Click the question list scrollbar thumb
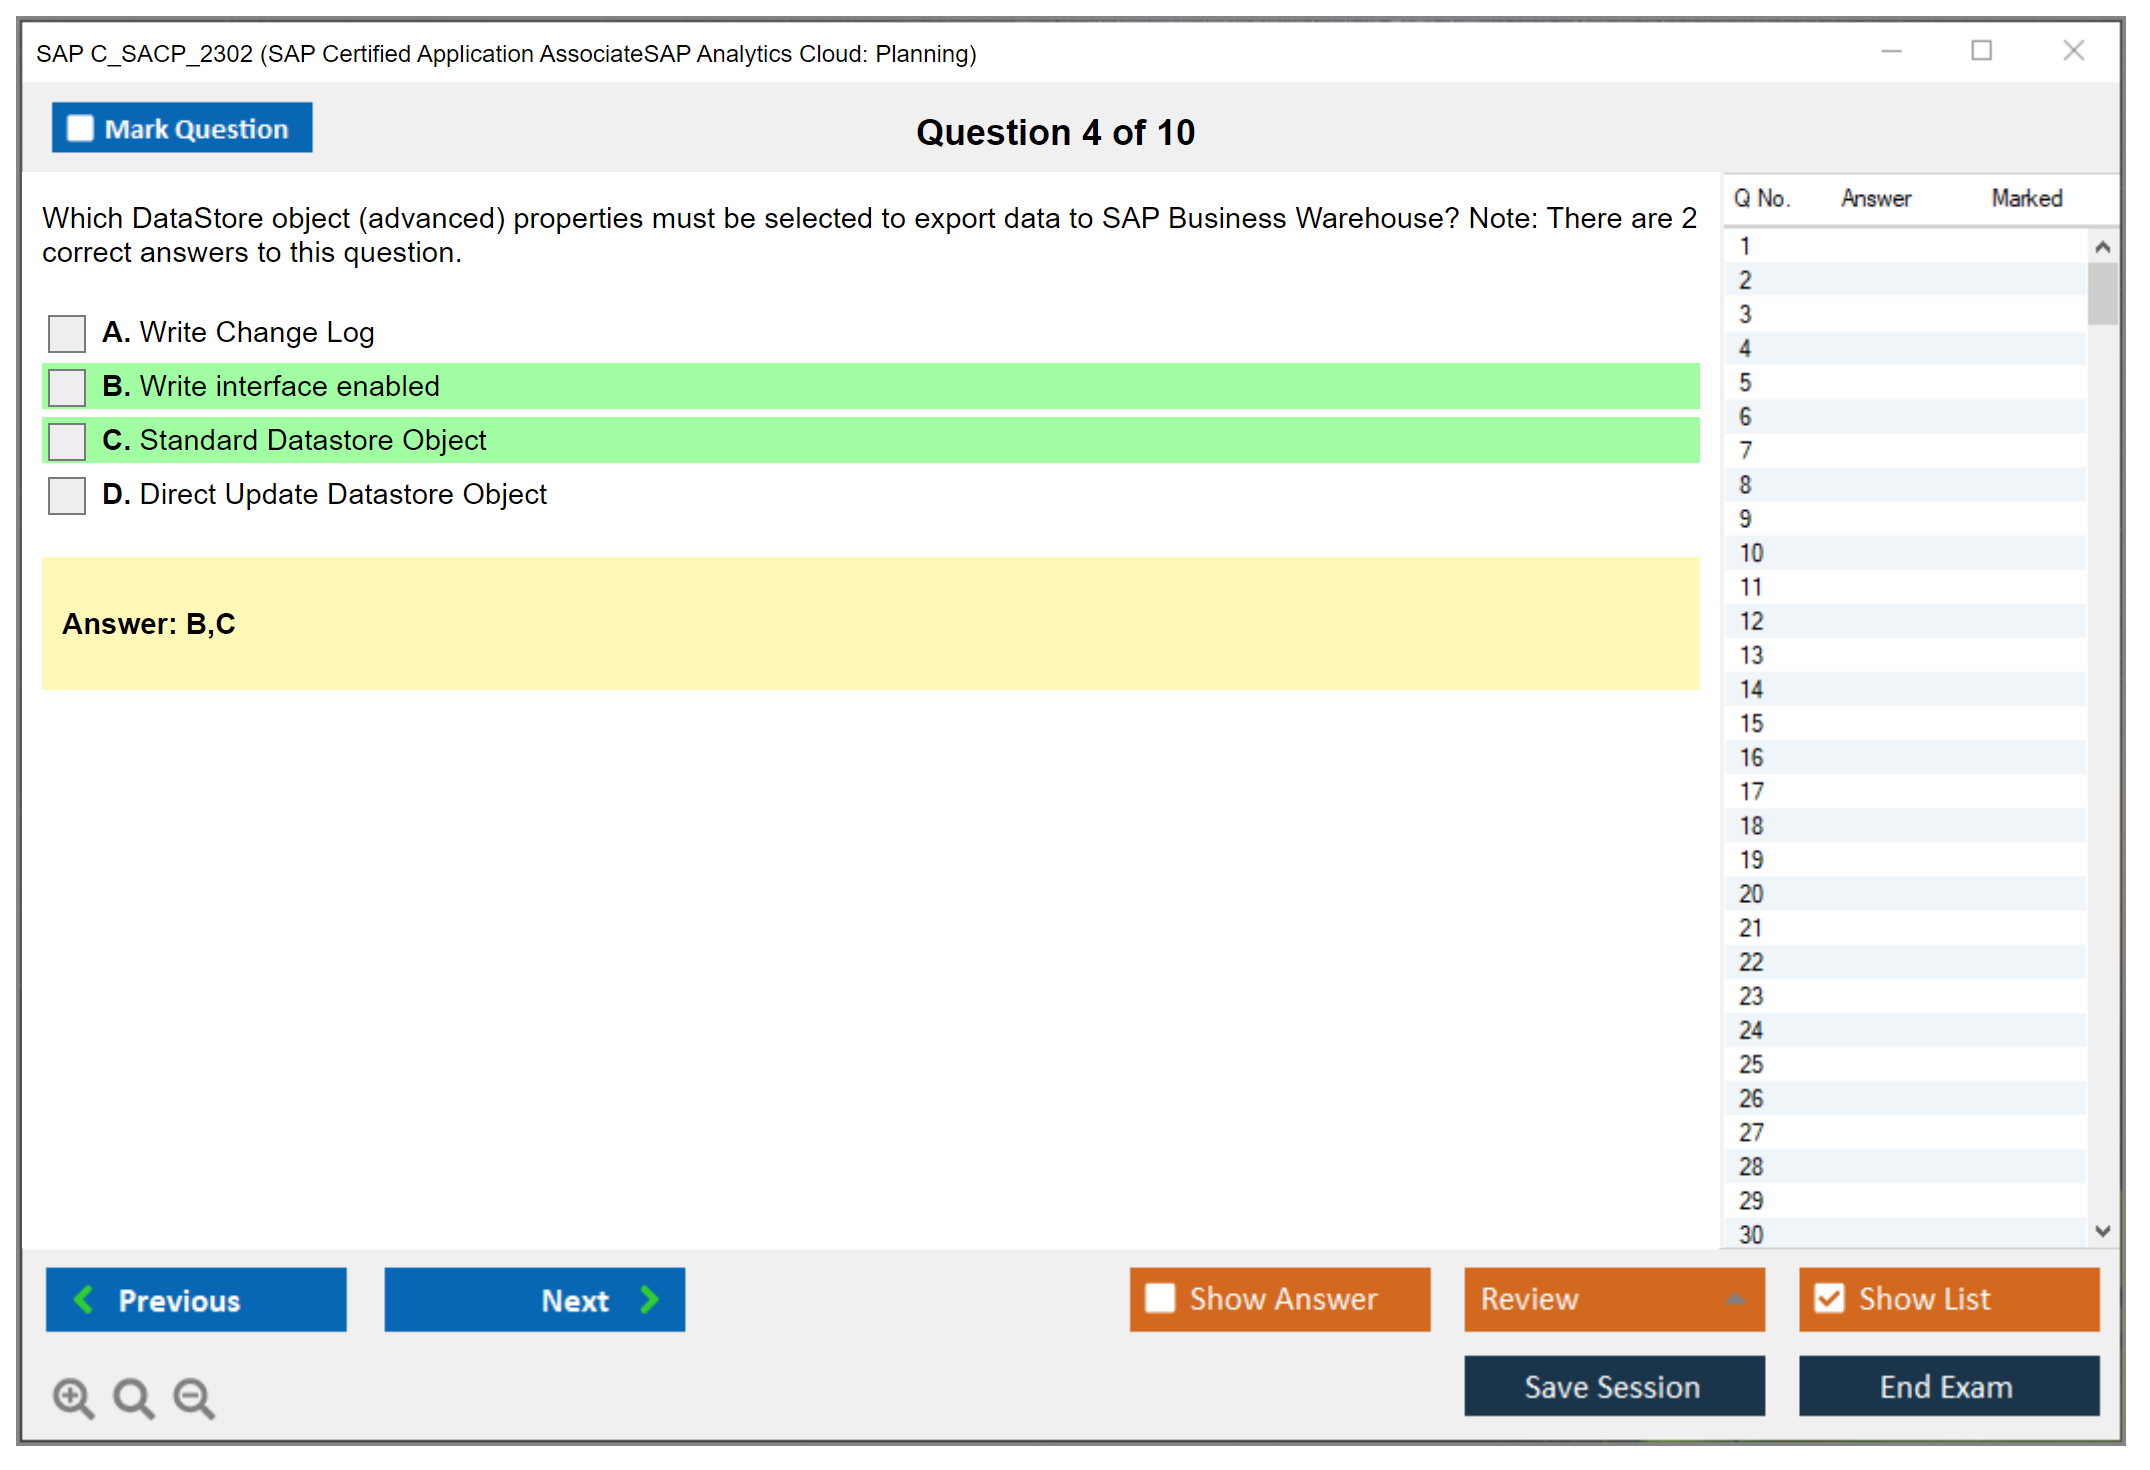The image size is (2150, 1470). click(2102, 293)
